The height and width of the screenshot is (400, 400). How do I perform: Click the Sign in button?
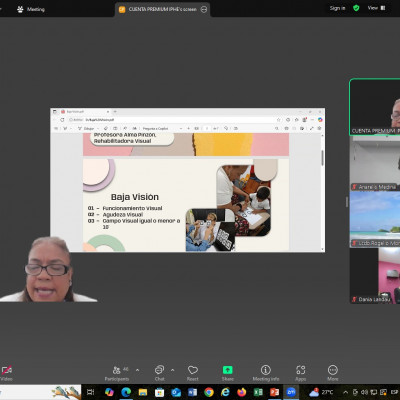[x=337, y=8]
